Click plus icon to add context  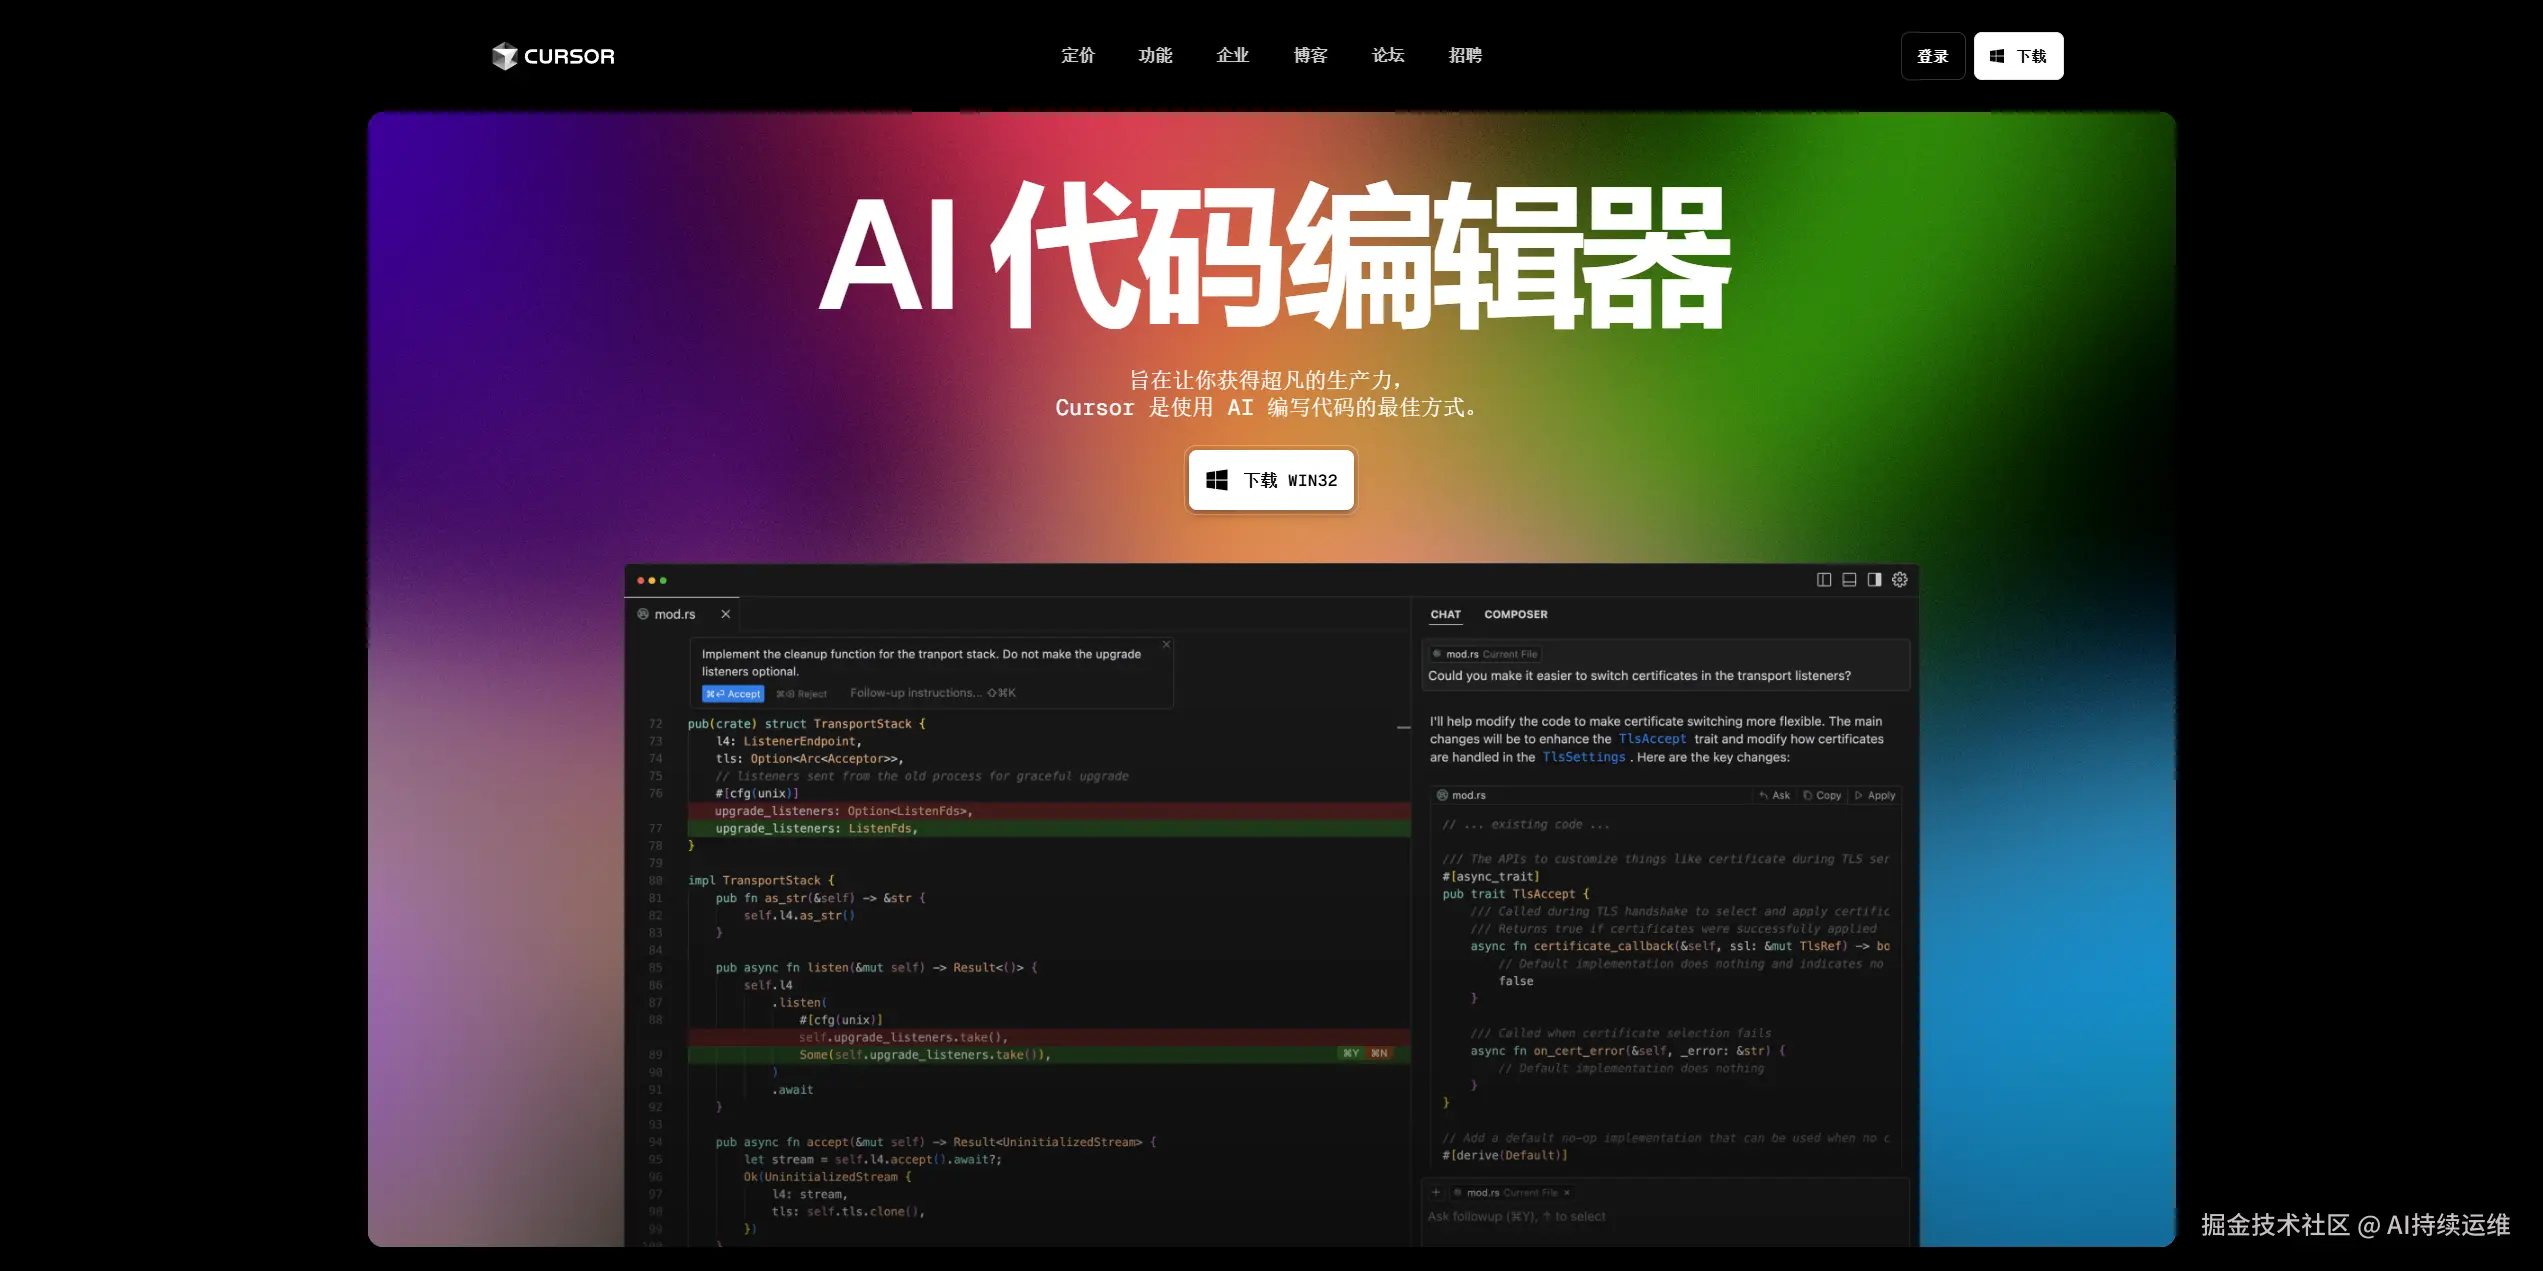tap(1436, 1192)
